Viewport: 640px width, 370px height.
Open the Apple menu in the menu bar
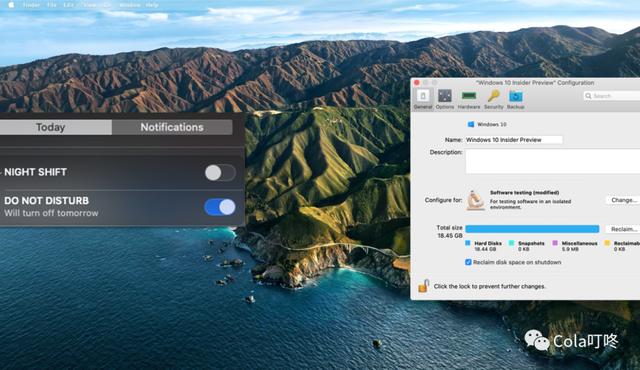point(11,5)
